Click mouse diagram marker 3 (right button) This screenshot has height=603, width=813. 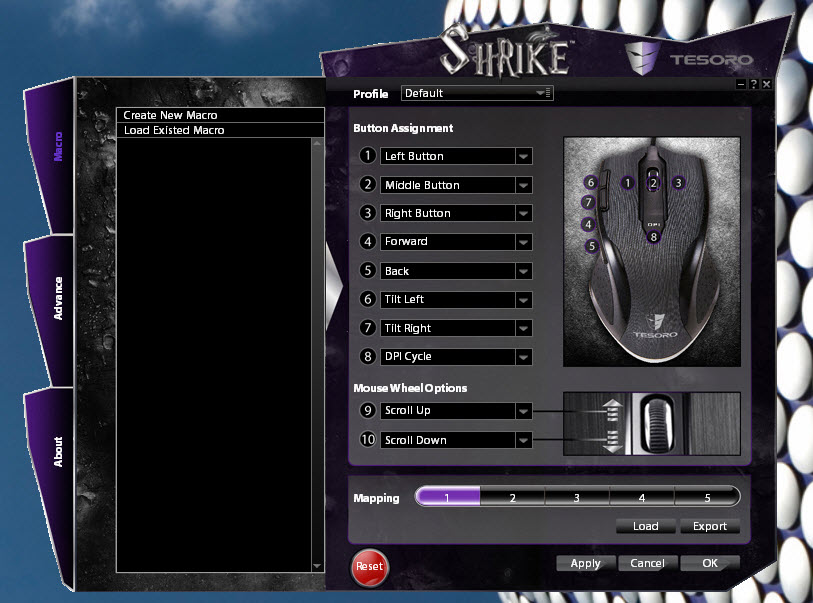coord(678,183)
